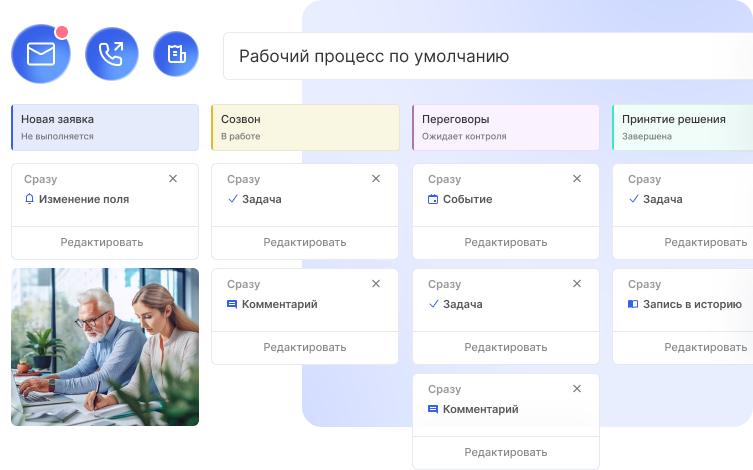The width and height of the screenshot is (753, 470).
Task: Close the 'Комментарий' card in the Созвон column
Action: pos(376,284)
